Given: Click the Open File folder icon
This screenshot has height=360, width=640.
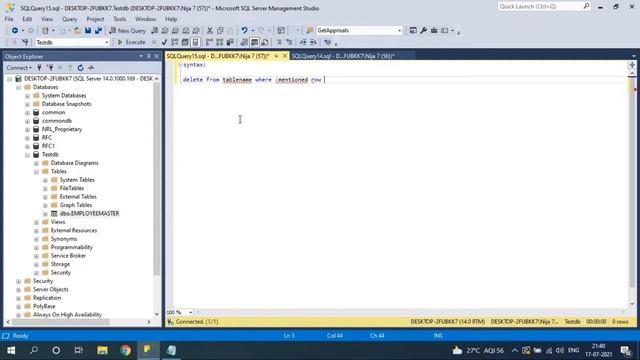Looking at the screenshot, I should [x=77, y=31].
